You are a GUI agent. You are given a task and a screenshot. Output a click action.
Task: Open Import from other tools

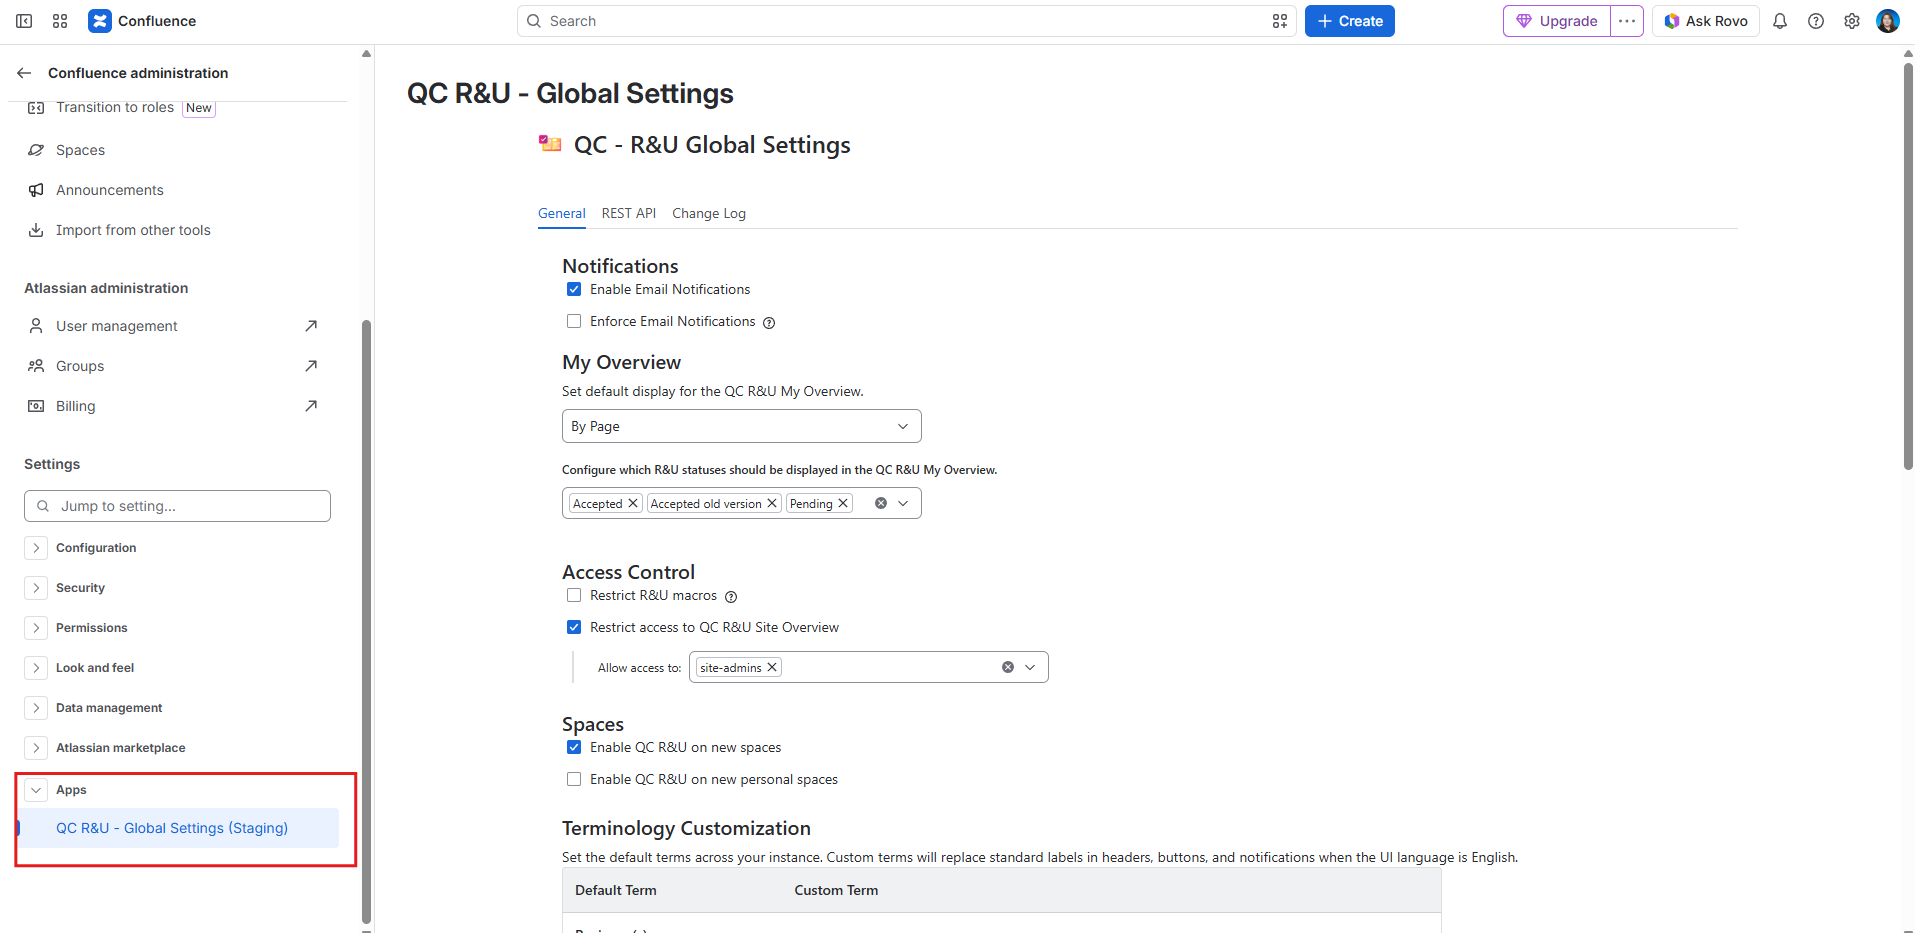133,230
